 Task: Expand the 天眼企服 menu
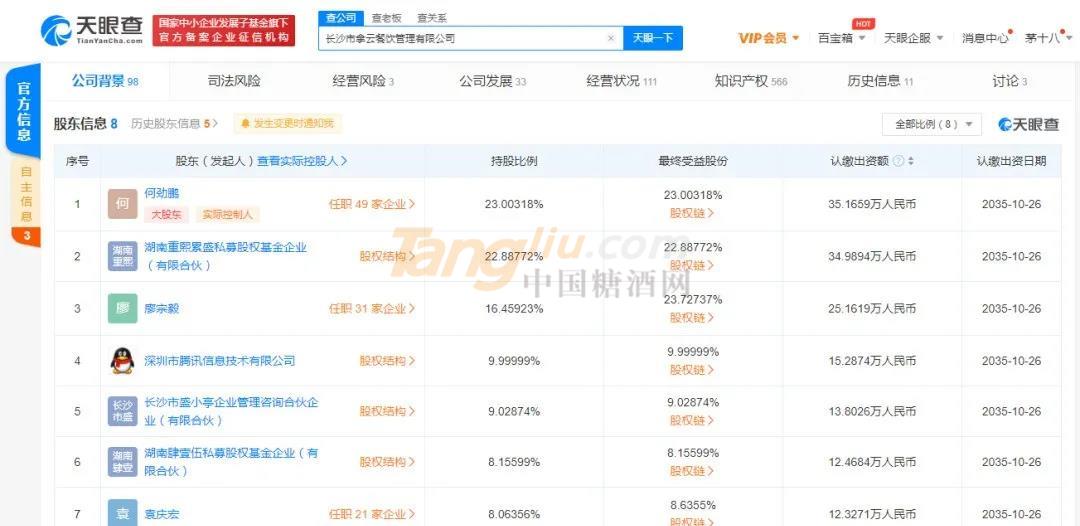point(913,38)
